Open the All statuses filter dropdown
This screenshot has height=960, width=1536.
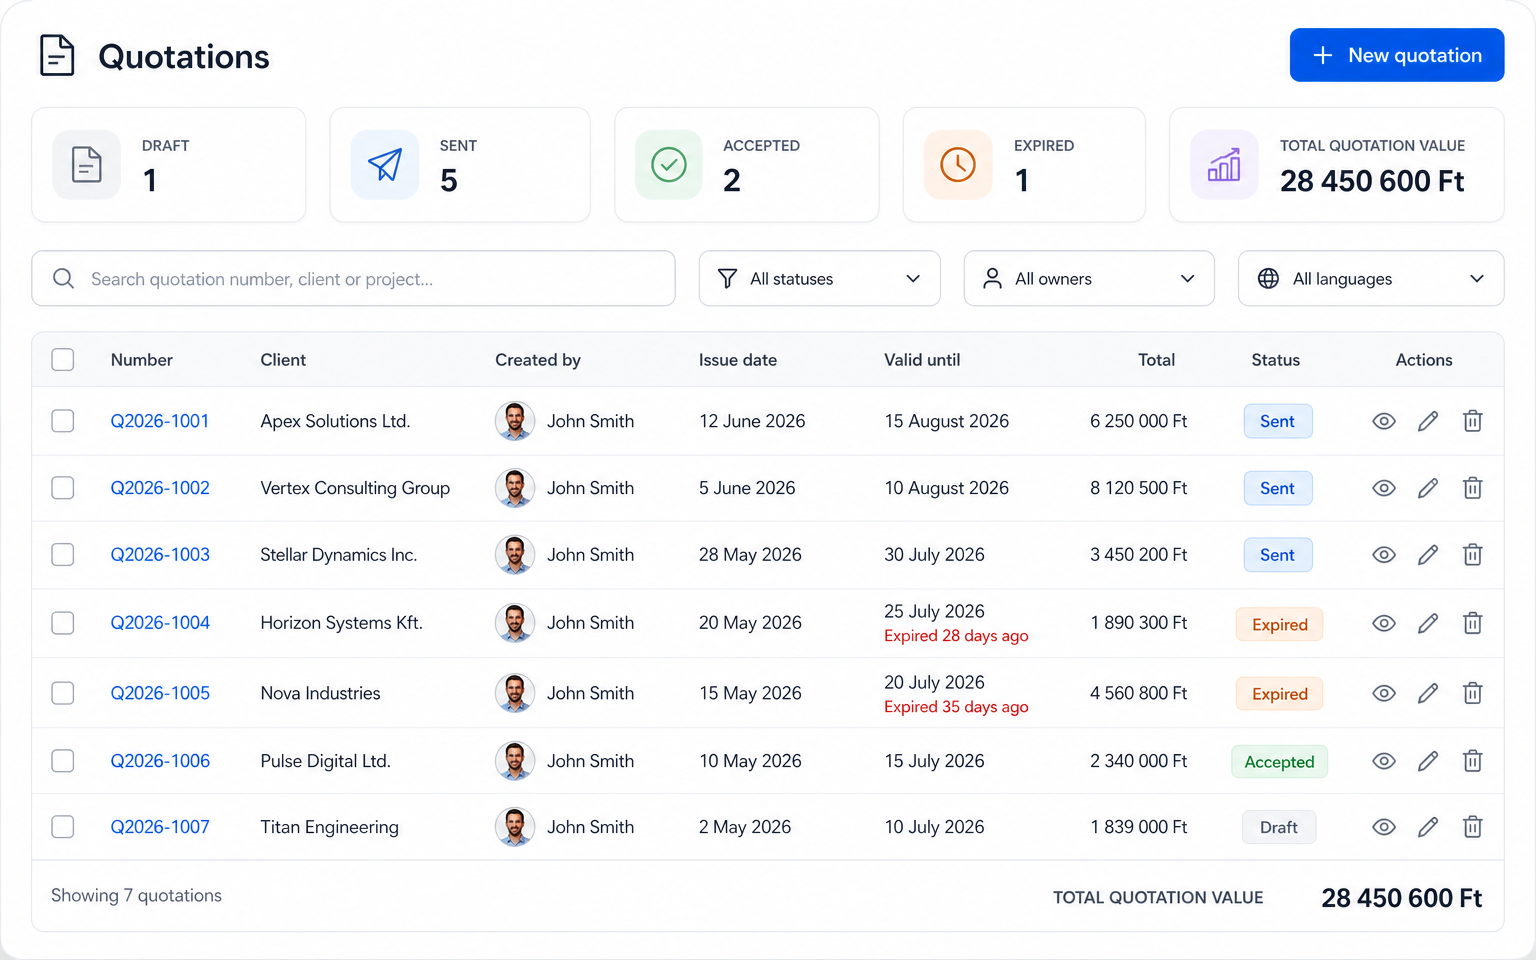pos(820,279)
